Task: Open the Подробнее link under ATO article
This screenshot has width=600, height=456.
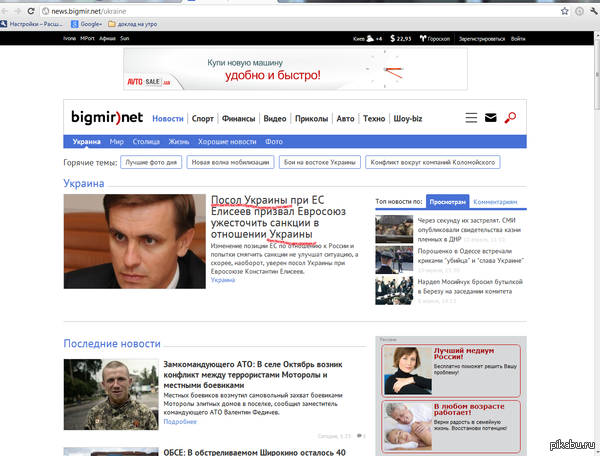Action: point(180,422)
